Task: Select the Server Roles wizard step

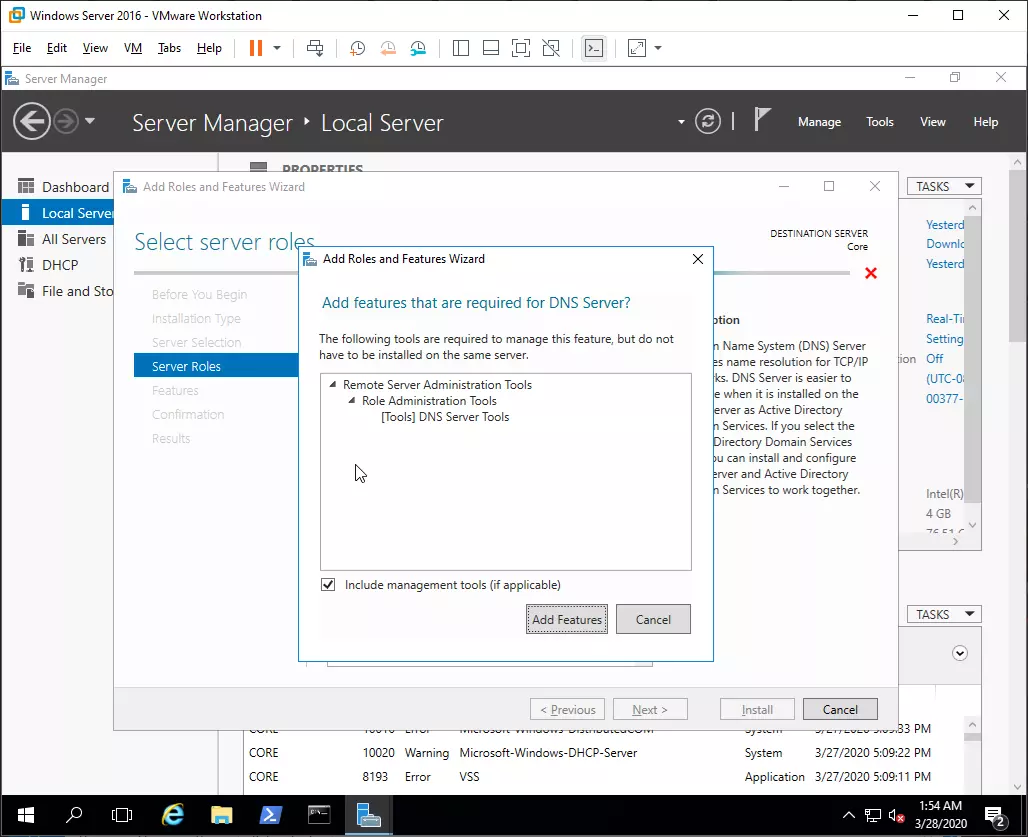Action: pyautogui.click(x=216, y=366)
